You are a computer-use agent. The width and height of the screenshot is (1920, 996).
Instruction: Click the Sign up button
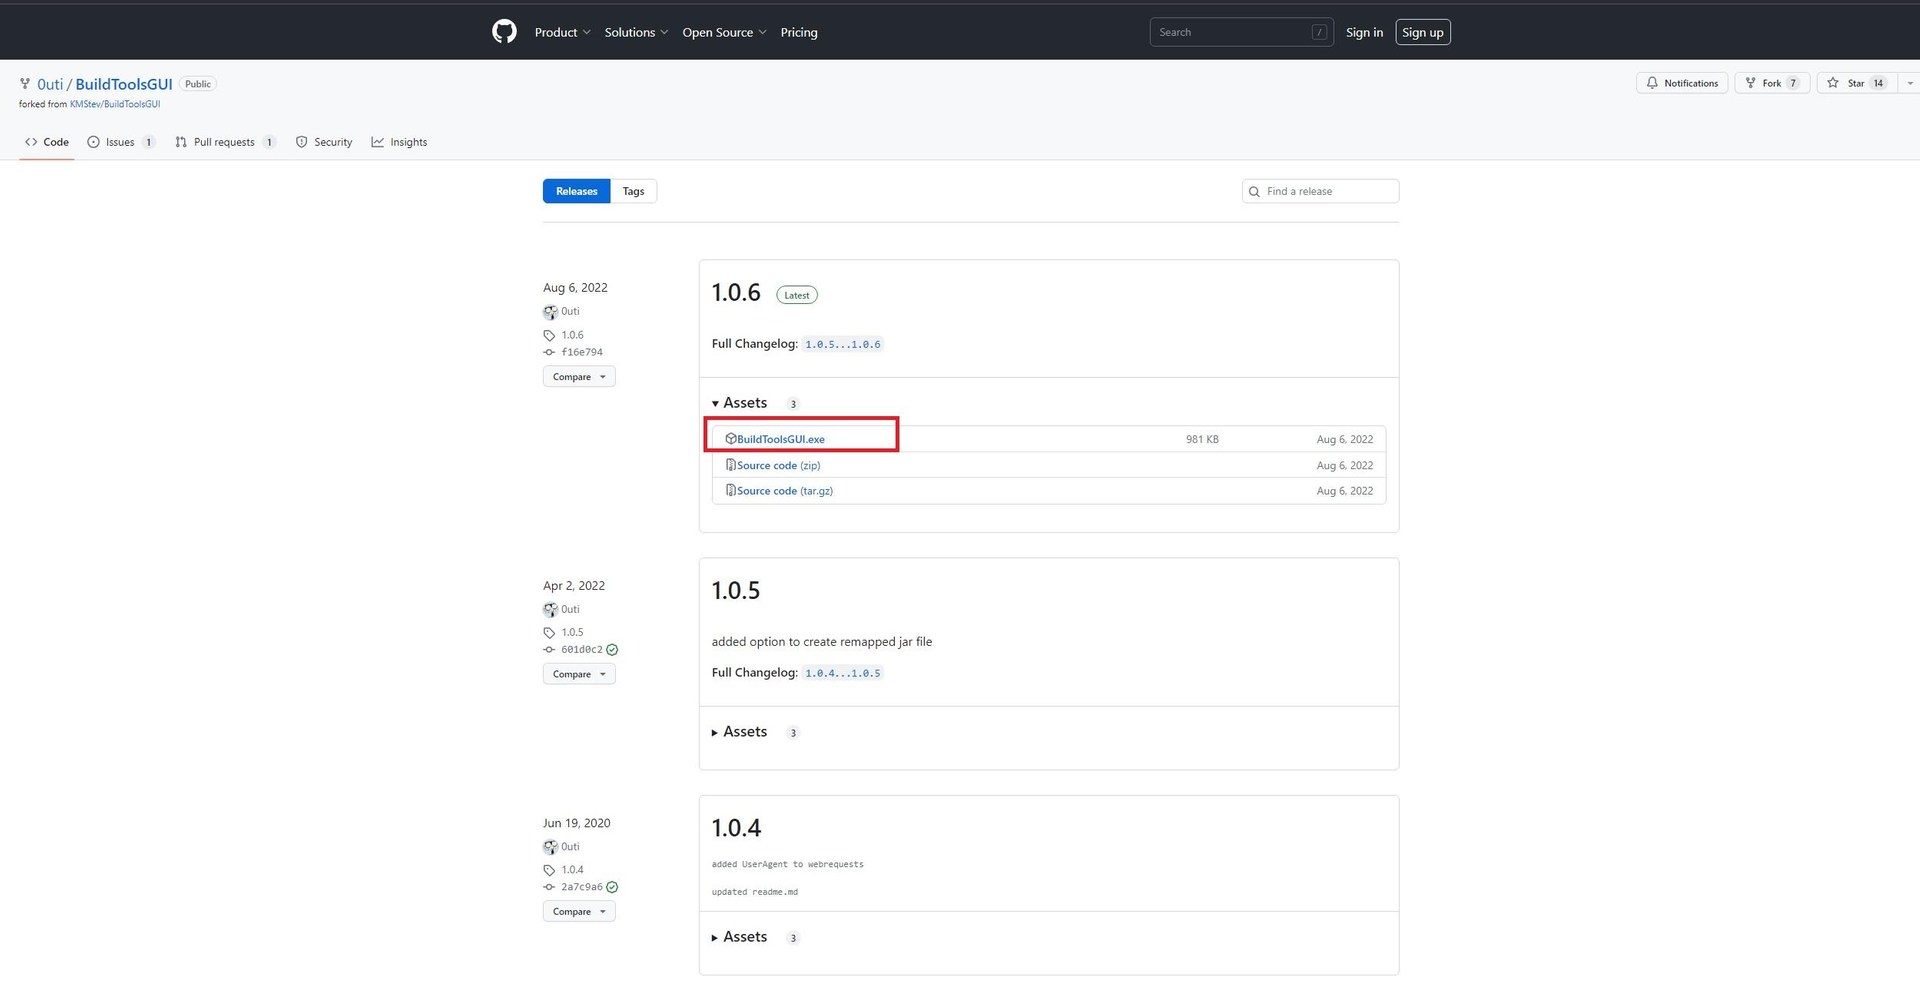[x=1422, y=32]
